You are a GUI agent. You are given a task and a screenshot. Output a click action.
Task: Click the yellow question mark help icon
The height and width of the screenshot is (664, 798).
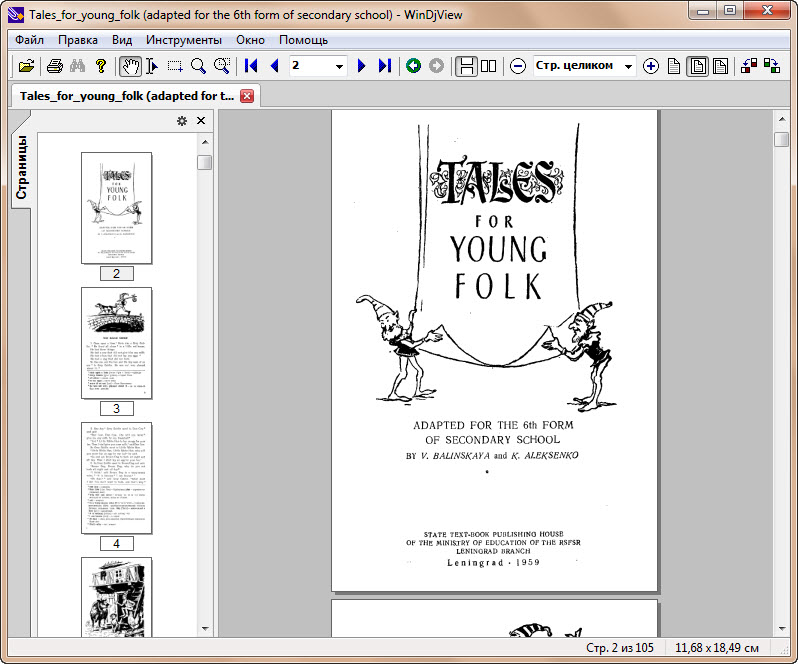(101, 66)
